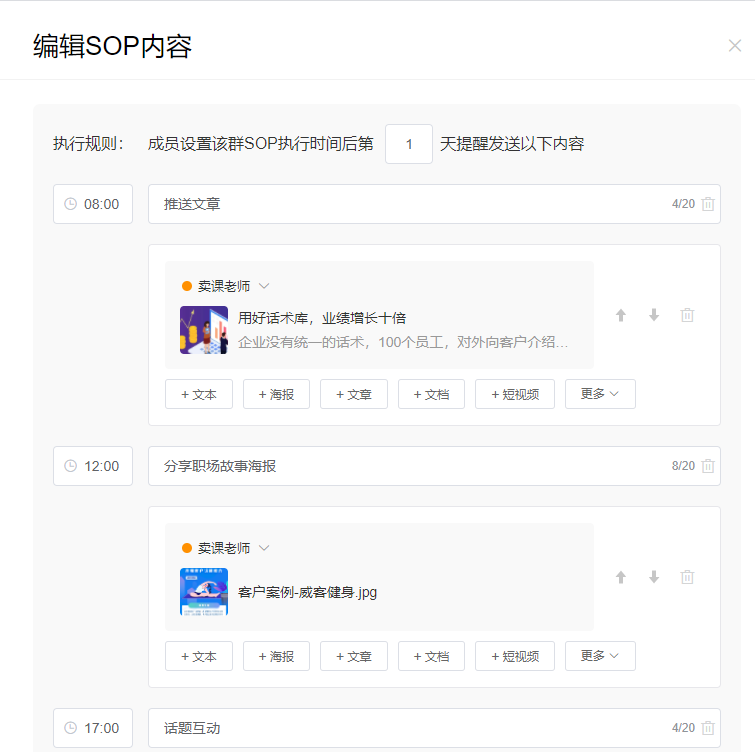Move the 用好话术库 article card up
Screen dimensions: 755x752
[x=621, y=315]
